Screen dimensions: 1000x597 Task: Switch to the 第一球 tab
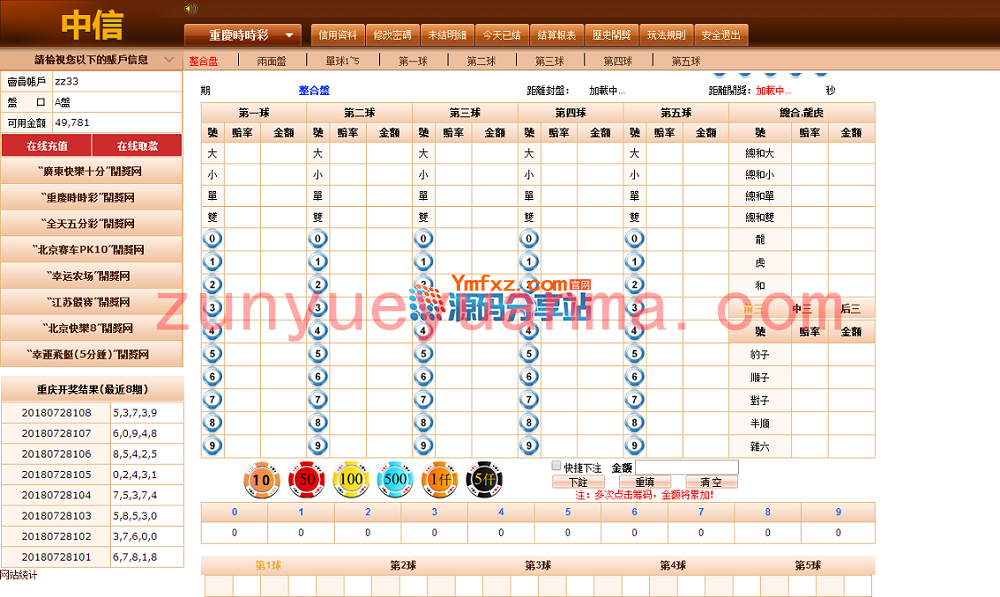pyautogui.click(x=413, y=61)
